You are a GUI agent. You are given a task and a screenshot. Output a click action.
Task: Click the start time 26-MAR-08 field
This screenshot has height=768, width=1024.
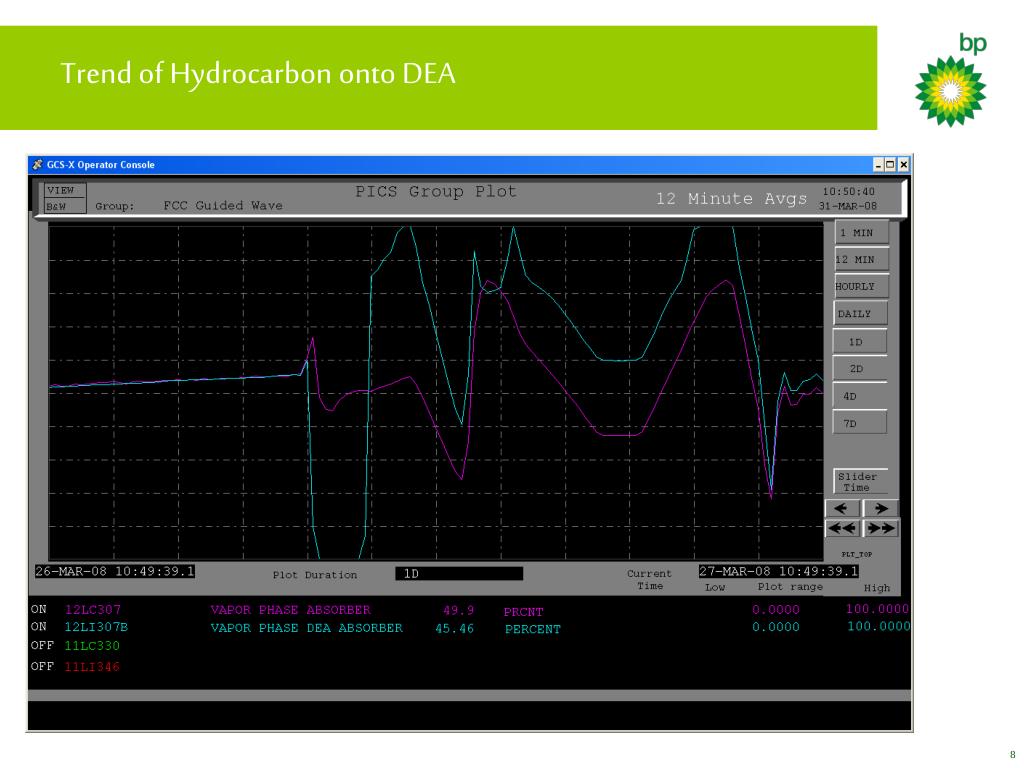pos(115,571)
